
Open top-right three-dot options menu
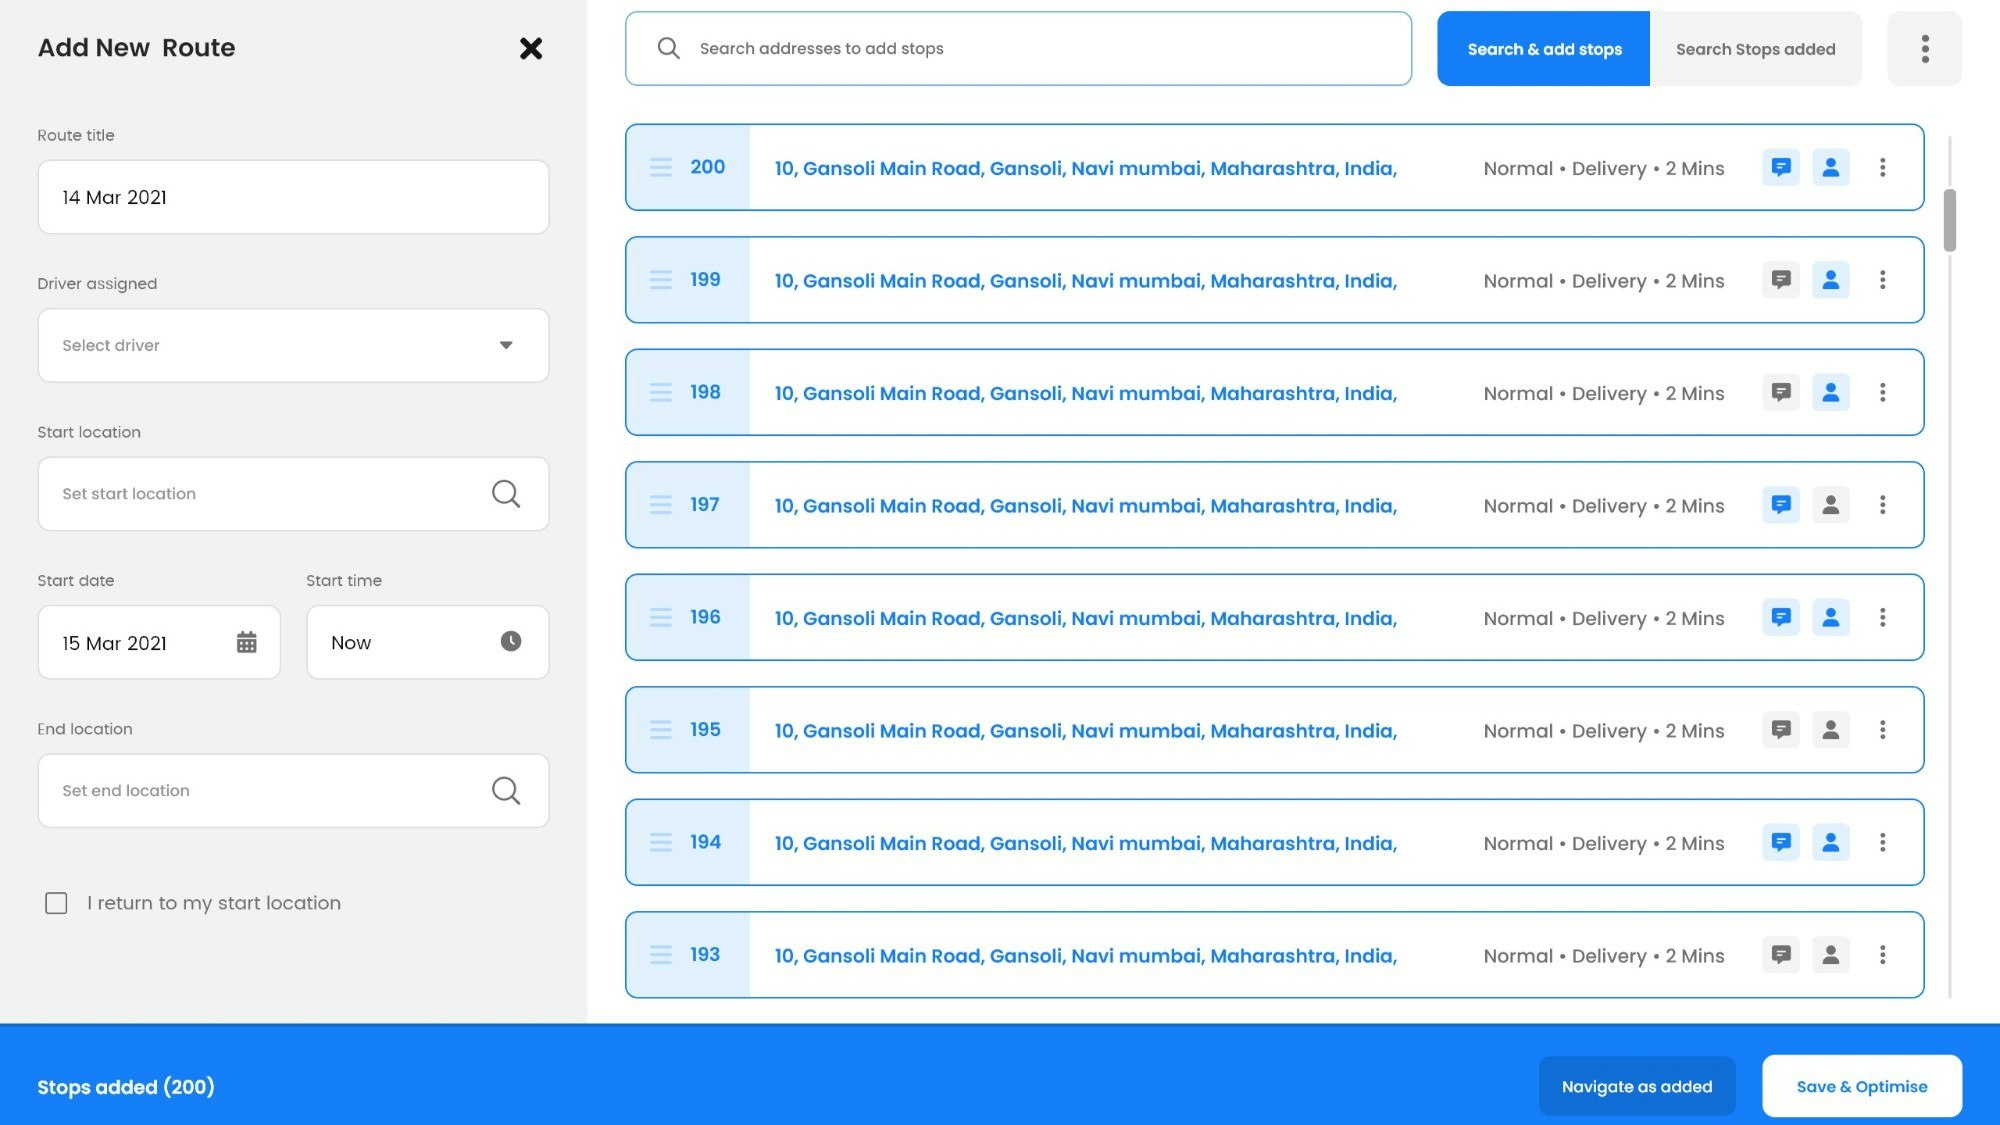coord(1924,48)
